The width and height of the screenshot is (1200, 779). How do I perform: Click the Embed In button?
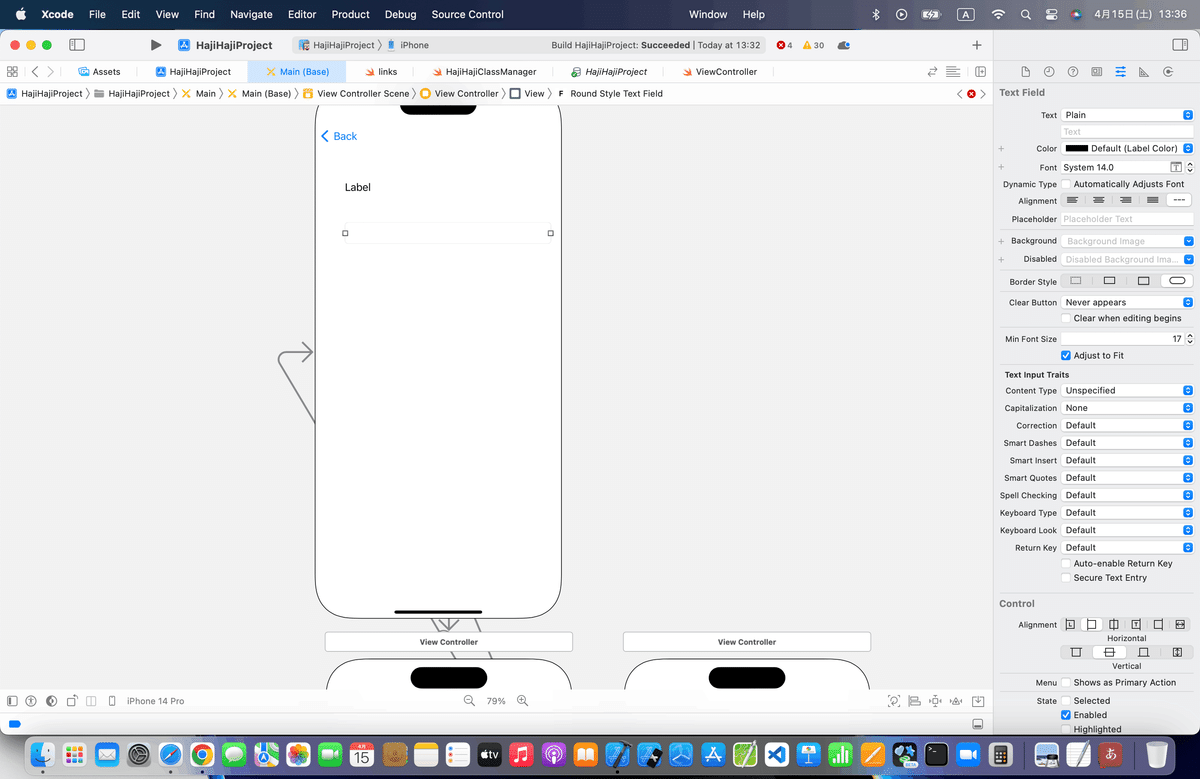click(x=978, y=701)
